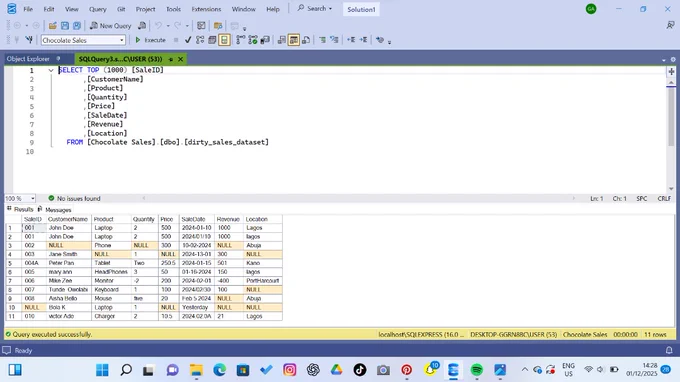Show hidden system tray icons

[524, 369]
